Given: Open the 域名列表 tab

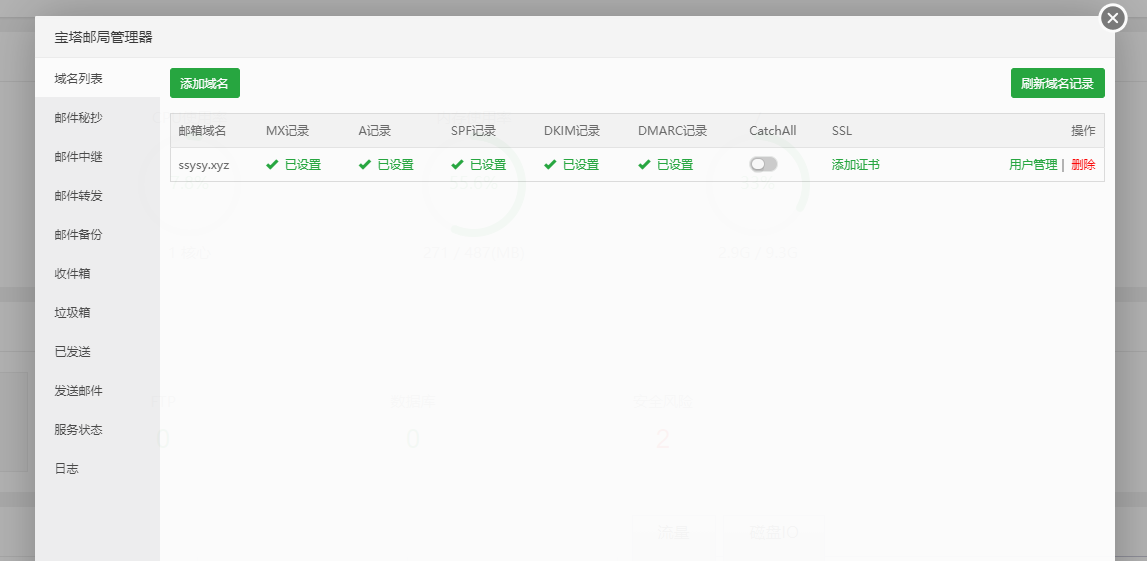Looking at the screenshot, I should pos(97,78).
